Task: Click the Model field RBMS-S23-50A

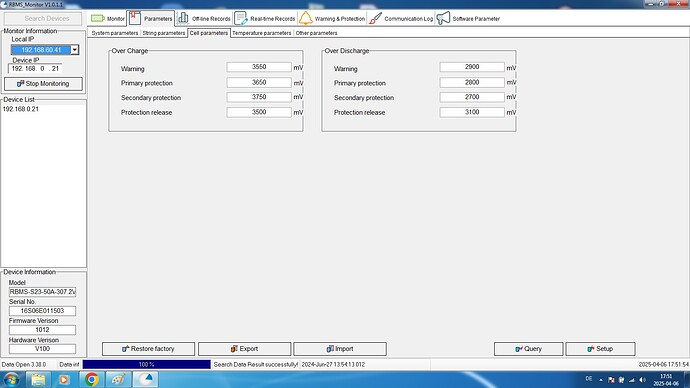Action: coord(42,292)
